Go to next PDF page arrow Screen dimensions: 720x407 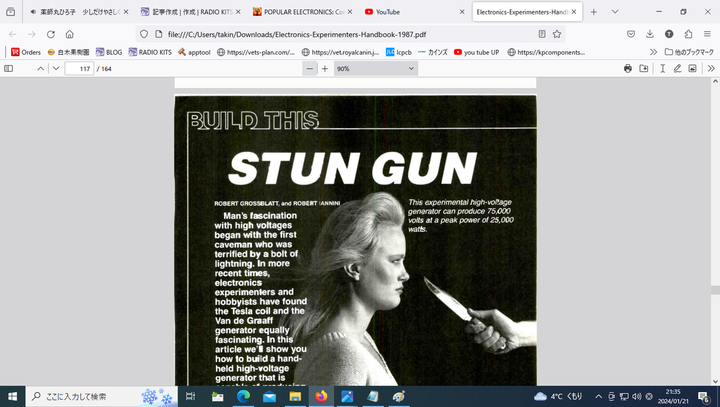click(56, 68)
